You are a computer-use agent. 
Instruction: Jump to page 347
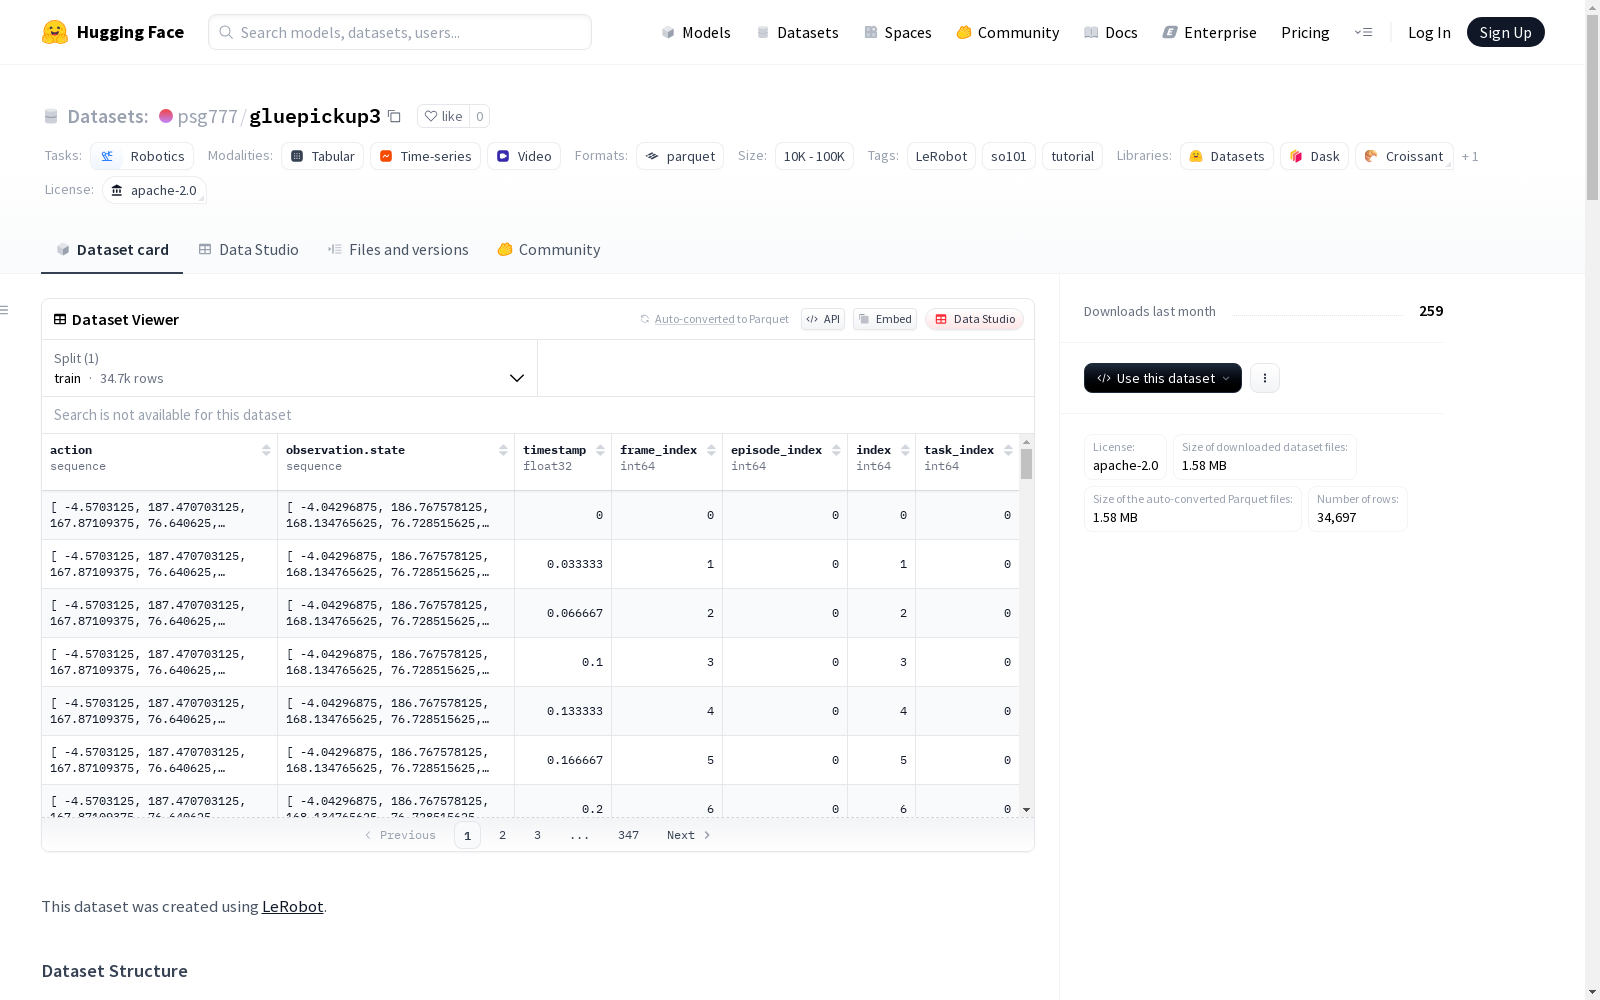[628, 835]
